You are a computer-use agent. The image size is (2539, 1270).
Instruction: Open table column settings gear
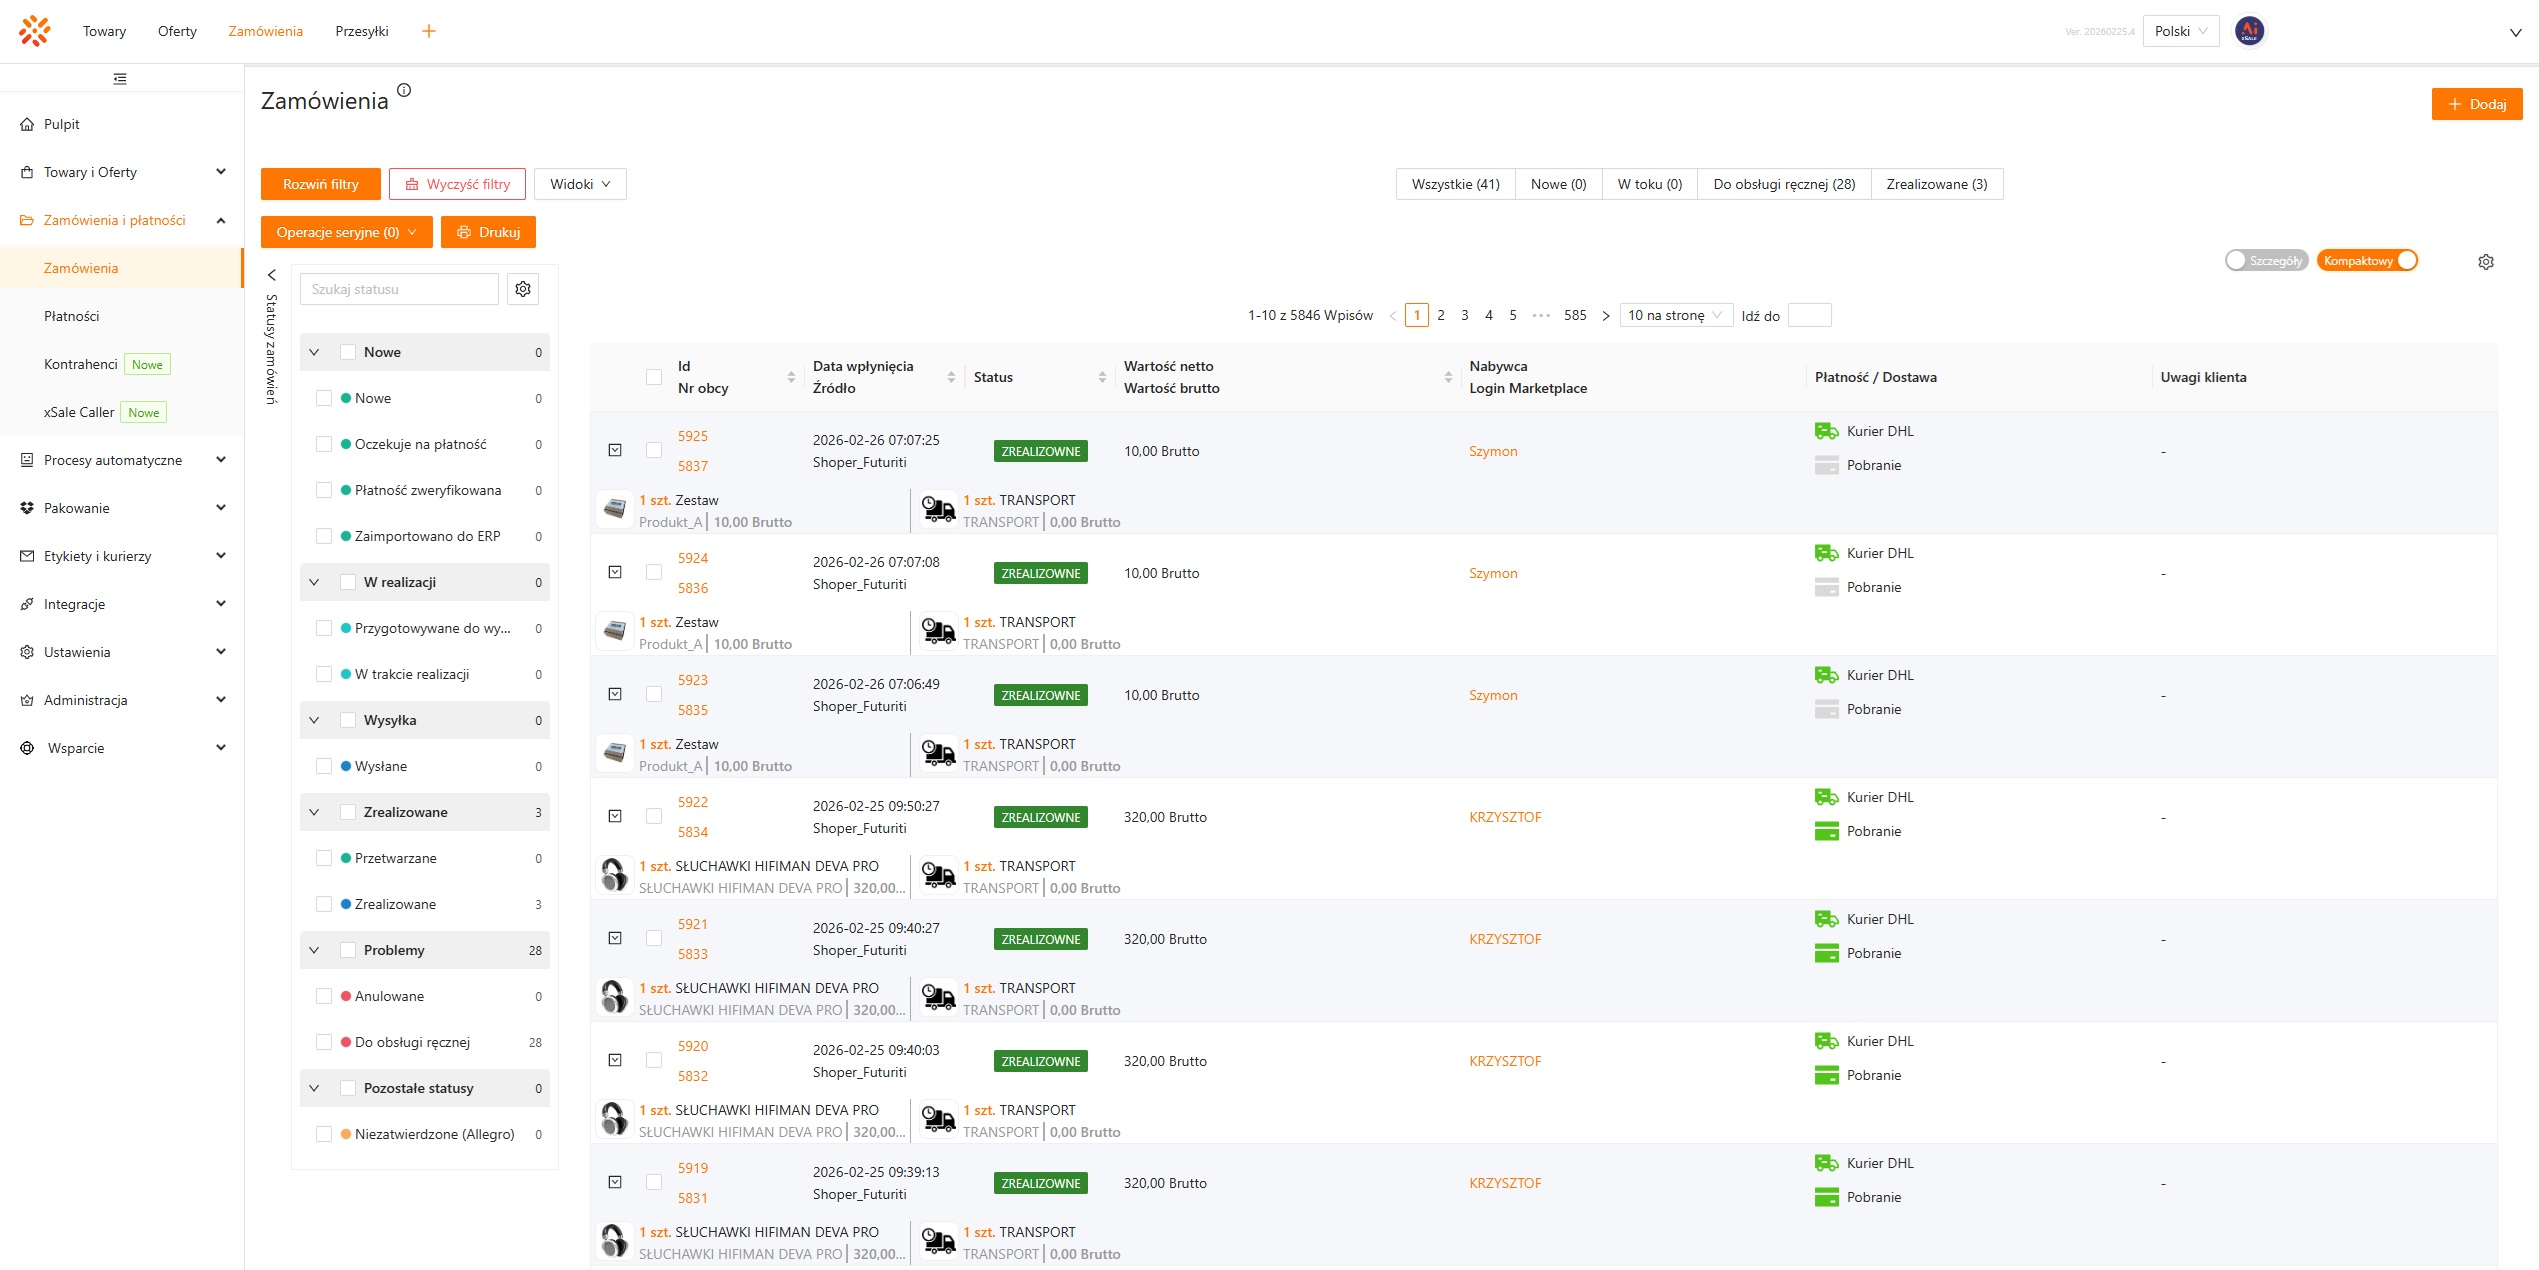click(2485, 262)
